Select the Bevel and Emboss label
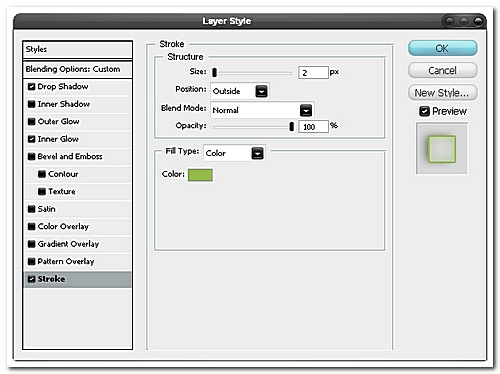The width and height of the screenshot is (500, 374). tap(70, 156)
